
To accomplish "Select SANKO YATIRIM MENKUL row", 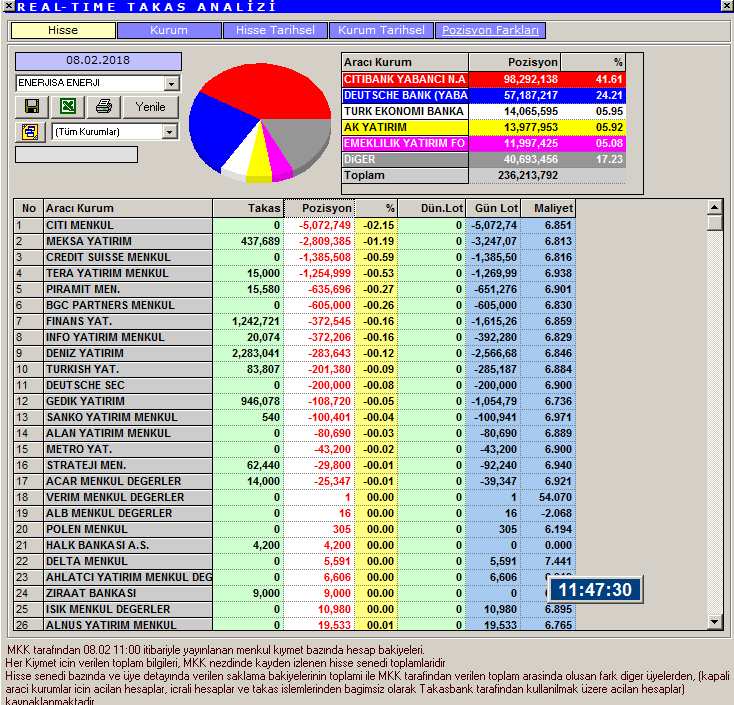I will click(295, 417).
